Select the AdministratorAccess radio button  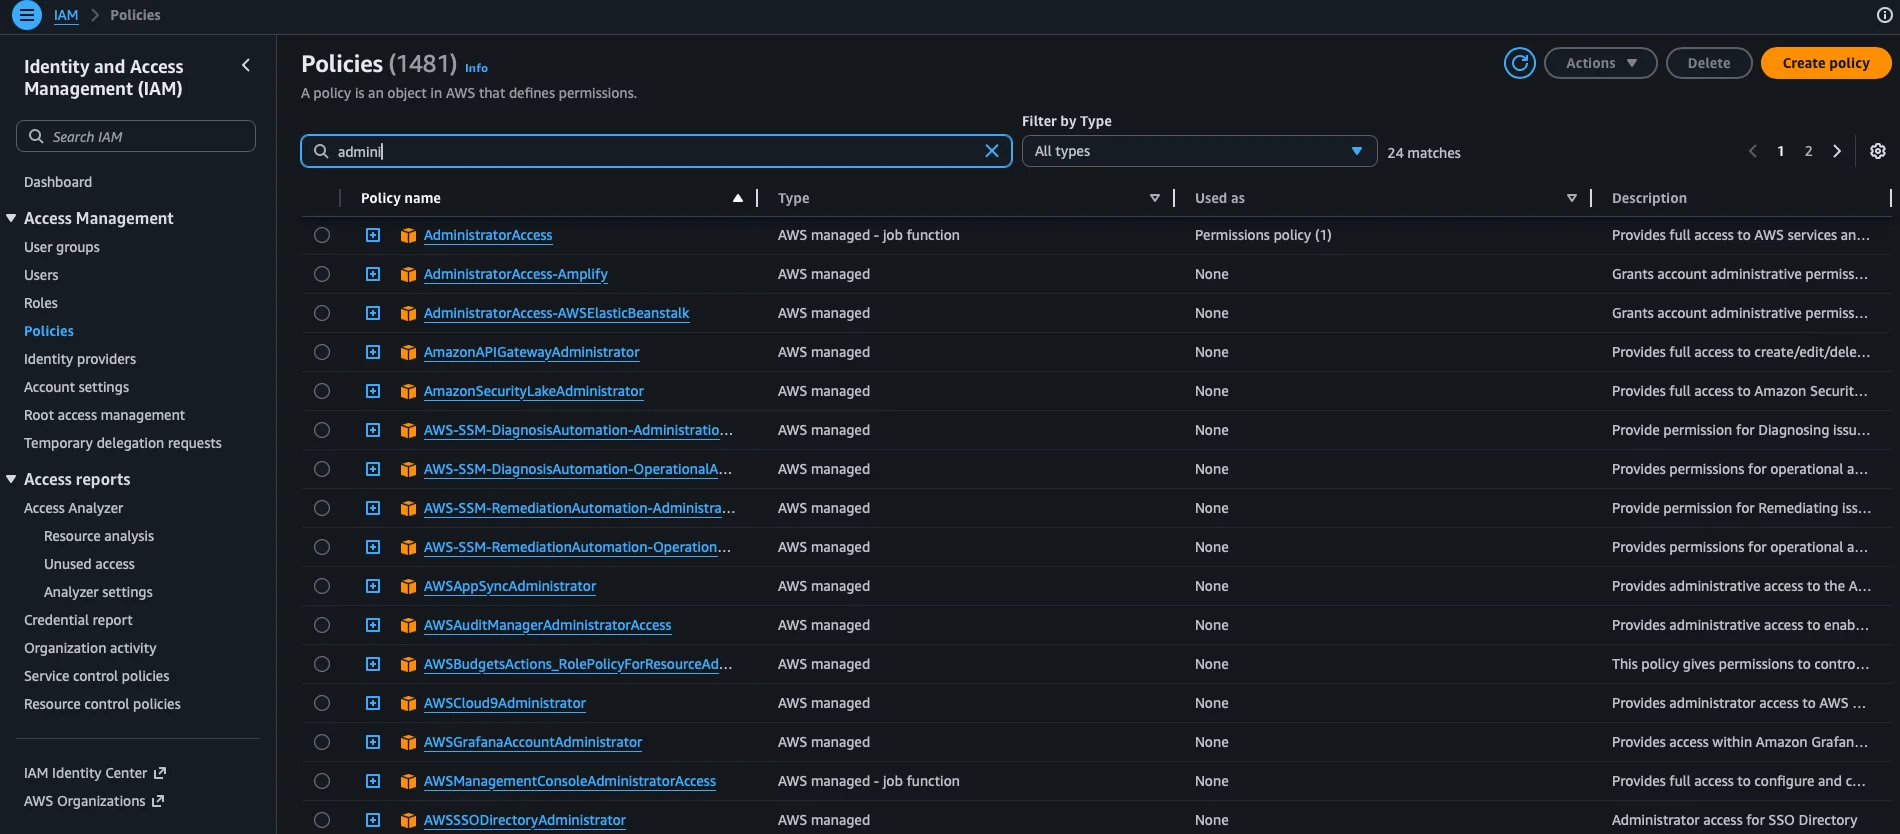[322, 235]
